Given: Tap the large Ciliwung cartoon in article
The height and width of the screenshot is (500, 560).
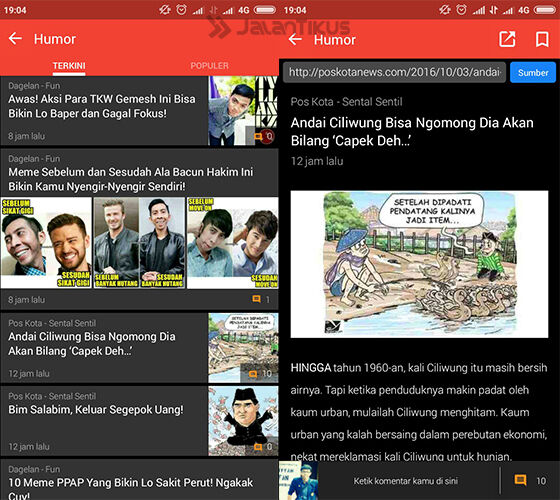Looking at the screenshot, I should 419,264.
